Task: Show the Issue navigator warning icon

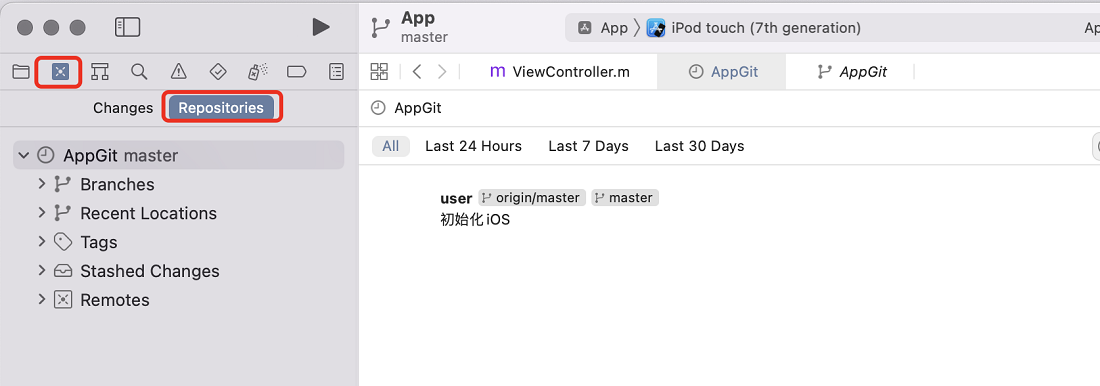Action: click(x=179, y=71)
